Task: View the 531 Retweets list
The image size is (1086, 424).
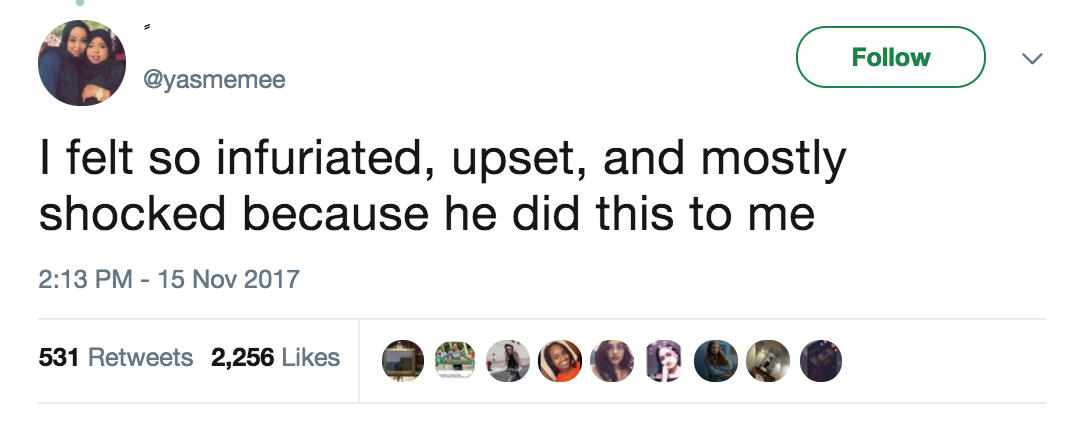Action: point(115,357)
